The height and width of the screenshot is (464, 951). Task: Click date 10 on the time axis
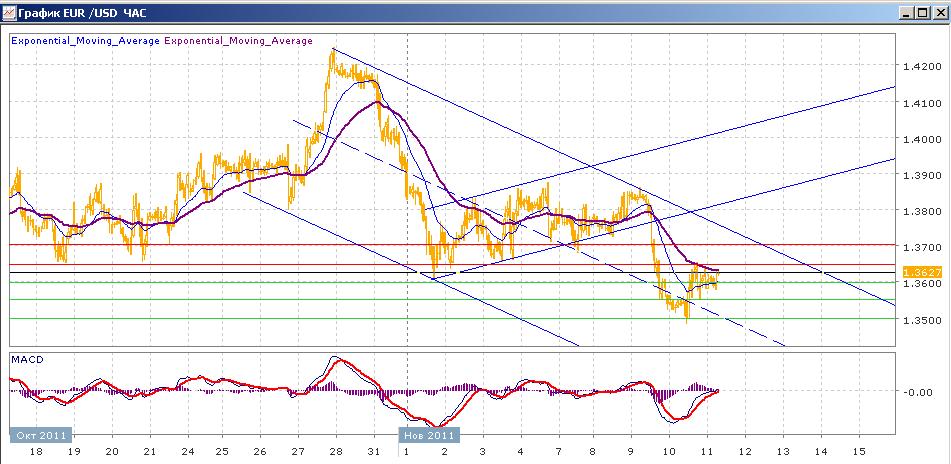coord(669,452)
